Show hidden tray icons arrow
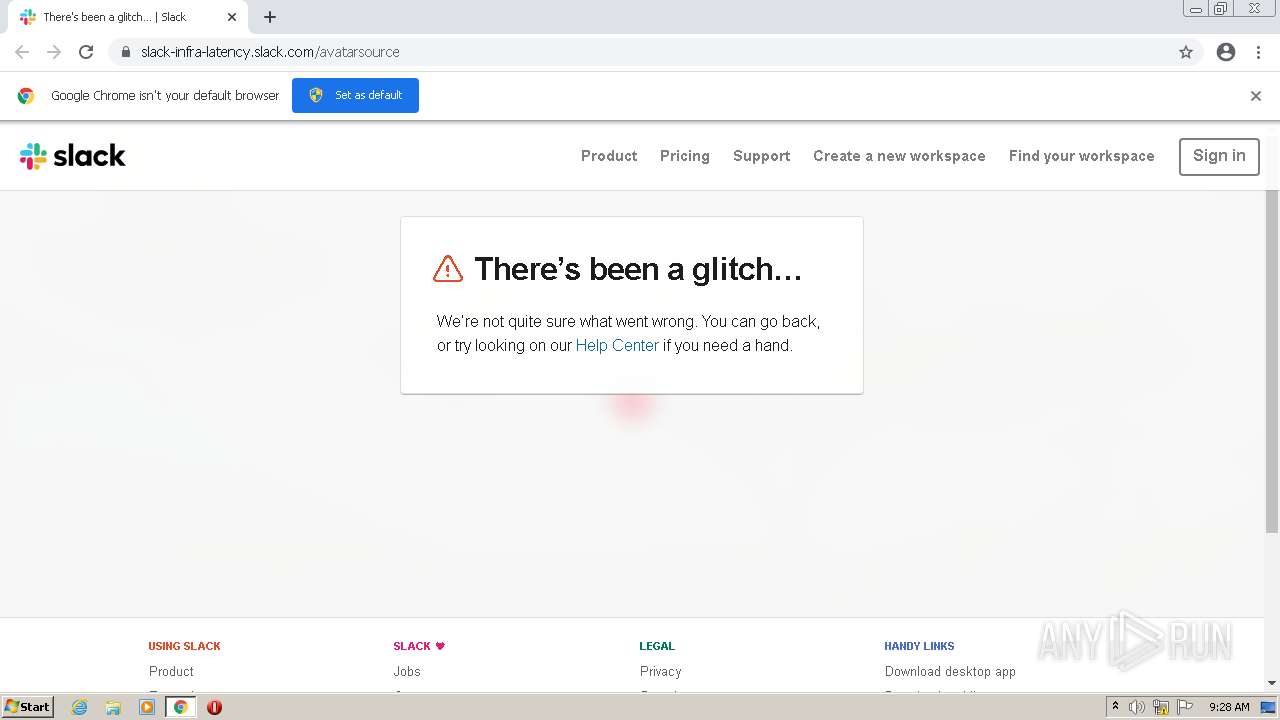 coord(1115,707)
